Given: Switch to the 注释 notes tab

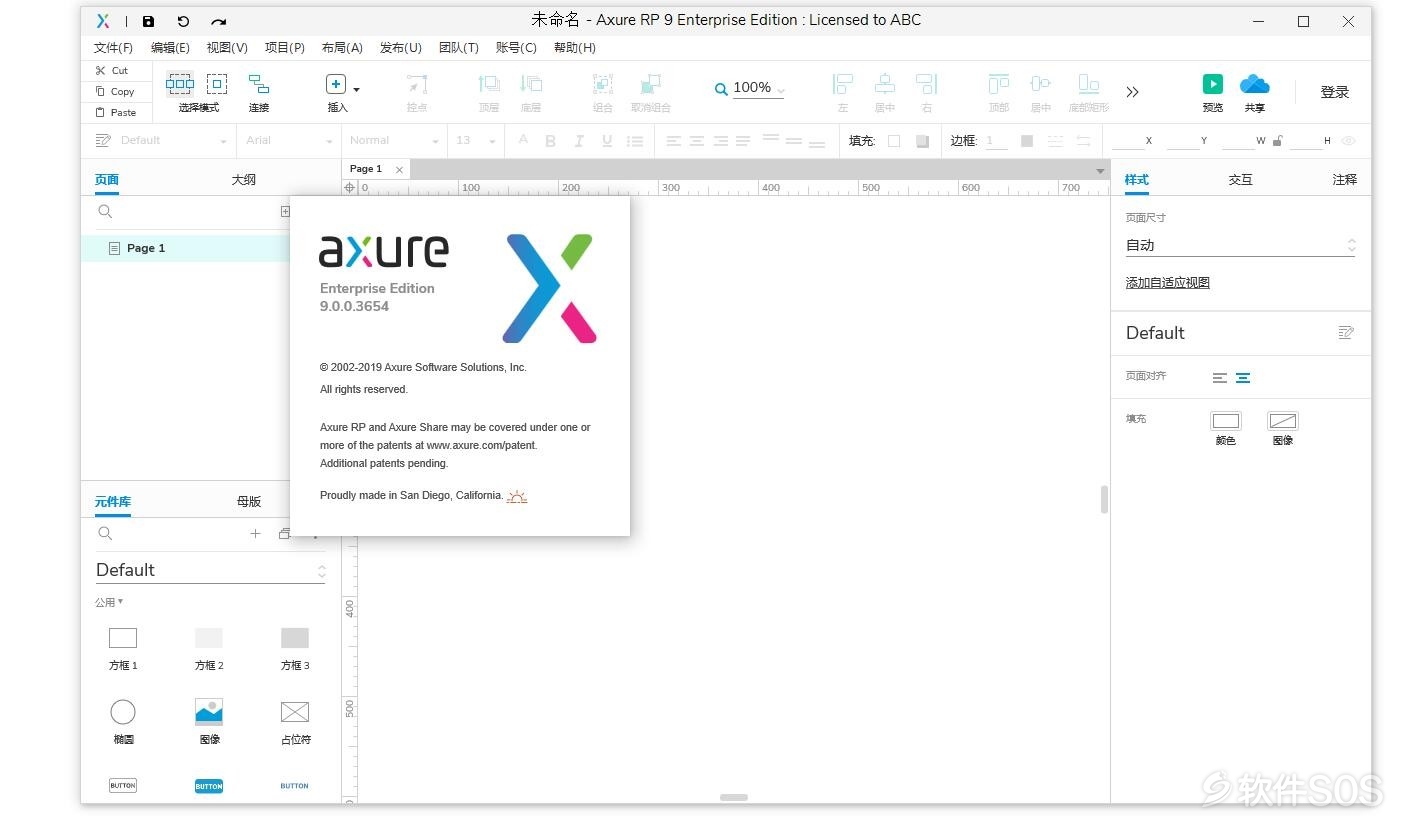Looking at the screenshot, I should 1345,180.
